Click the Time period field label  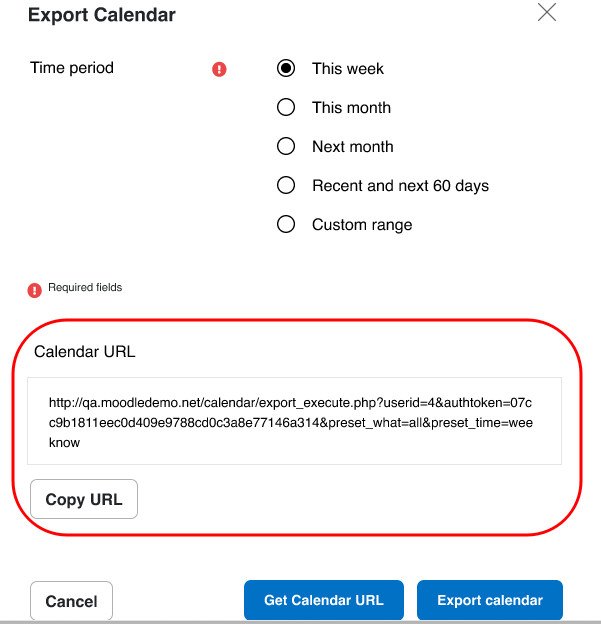point(72,68)
